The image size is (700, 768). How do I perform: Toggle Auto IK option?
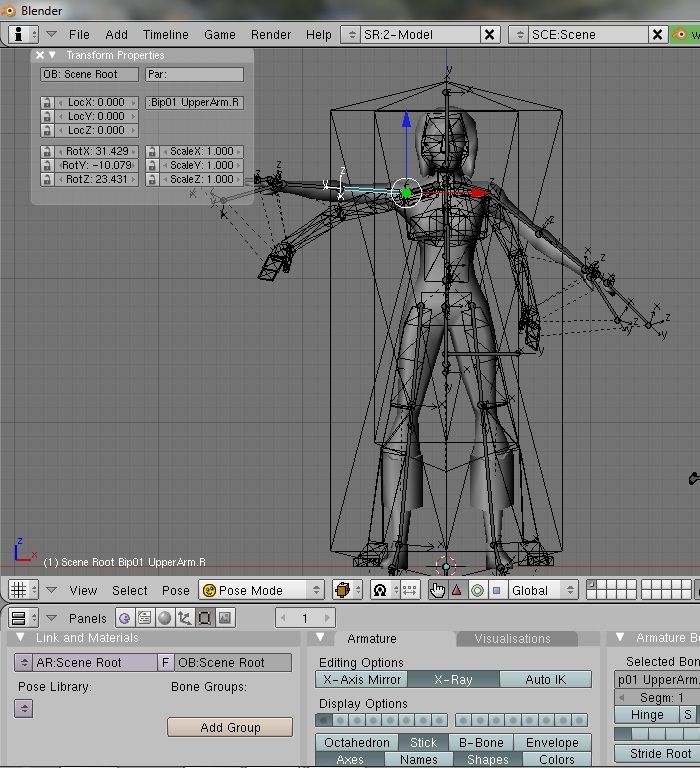[x=545, y=679]
